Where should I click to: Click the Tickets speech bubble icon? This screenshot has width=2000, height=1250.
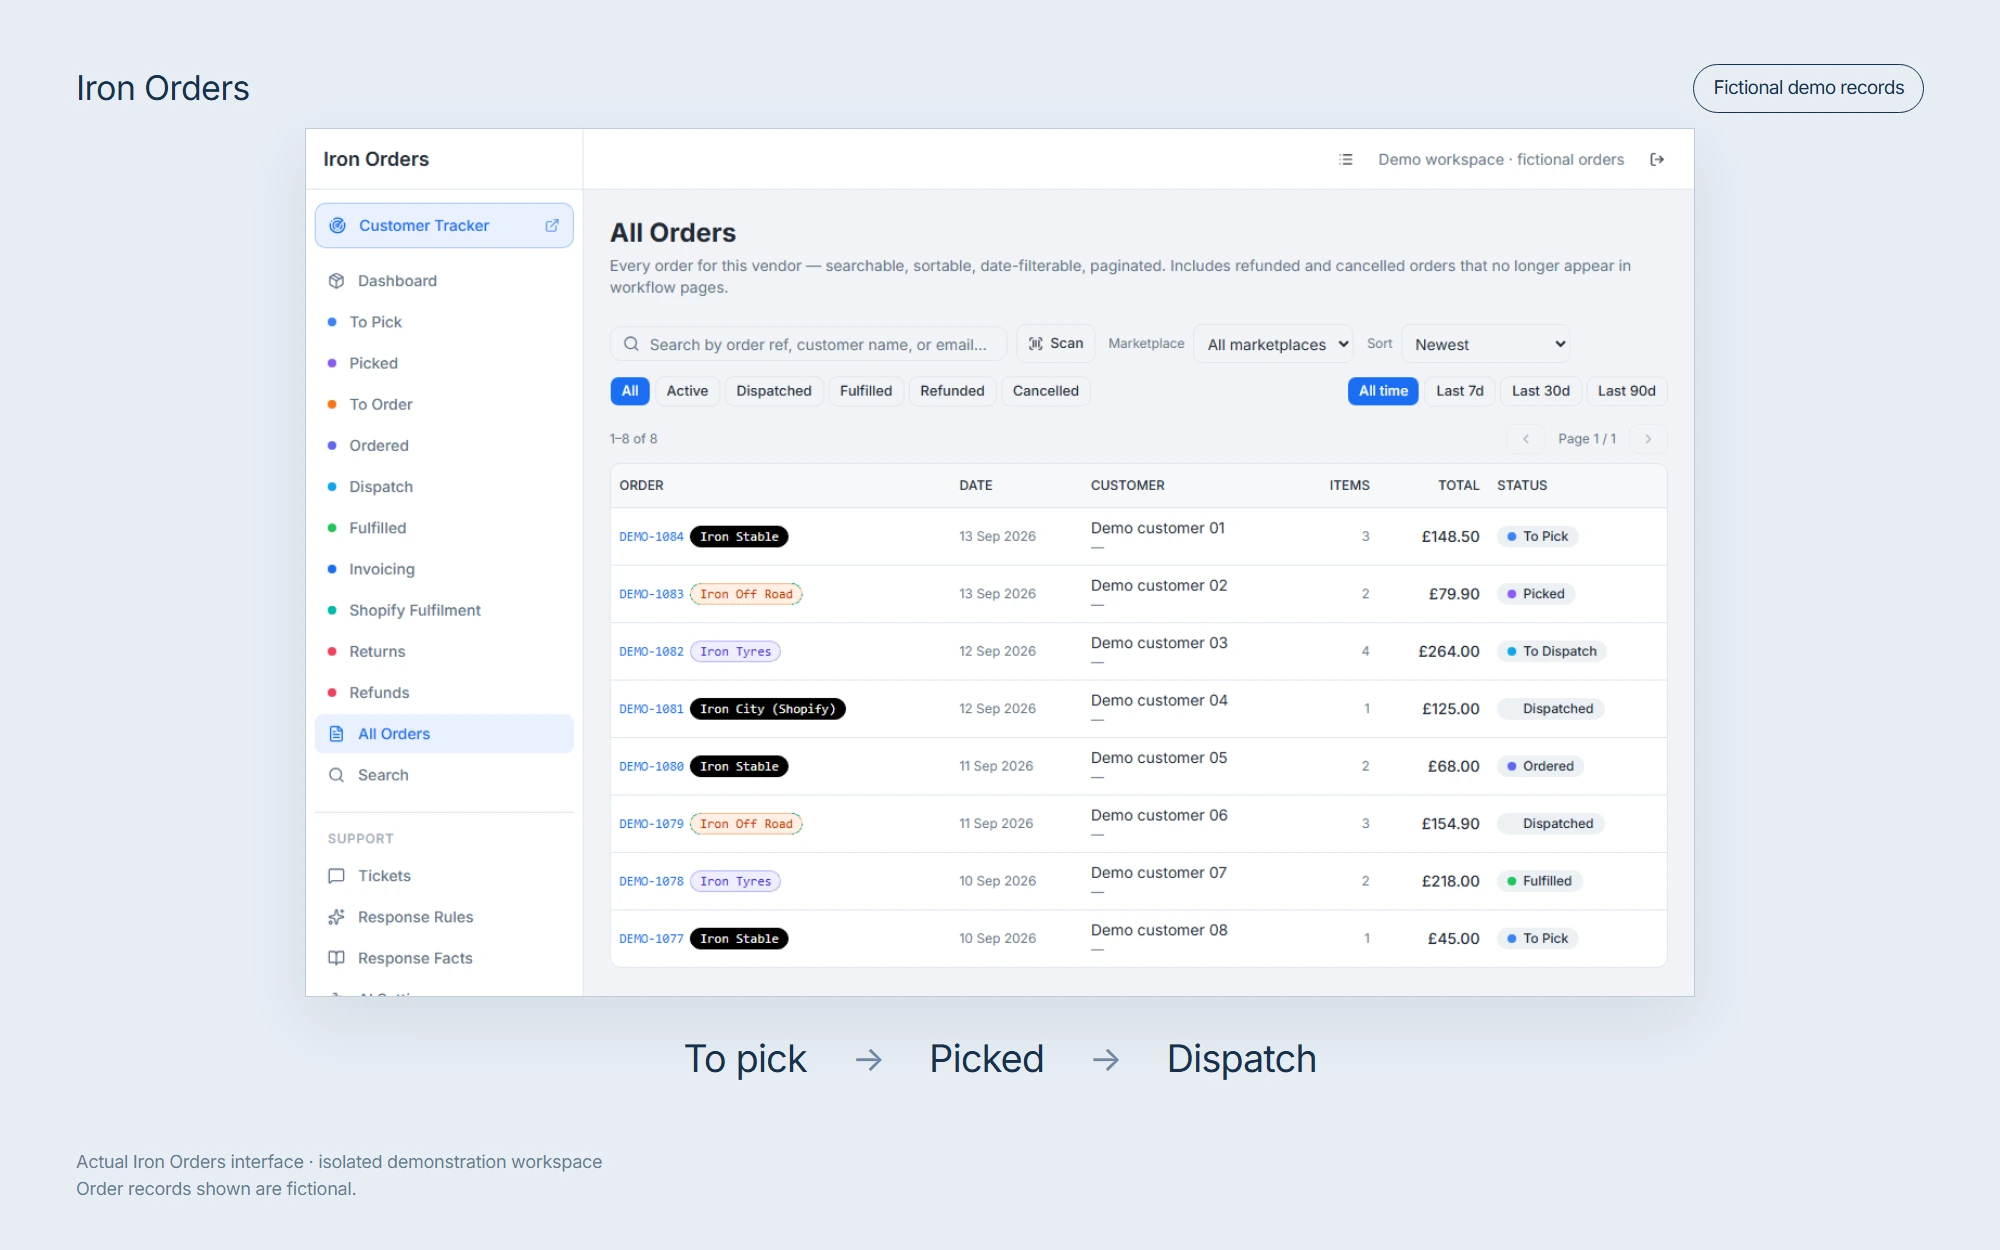(x=337, y=876)
